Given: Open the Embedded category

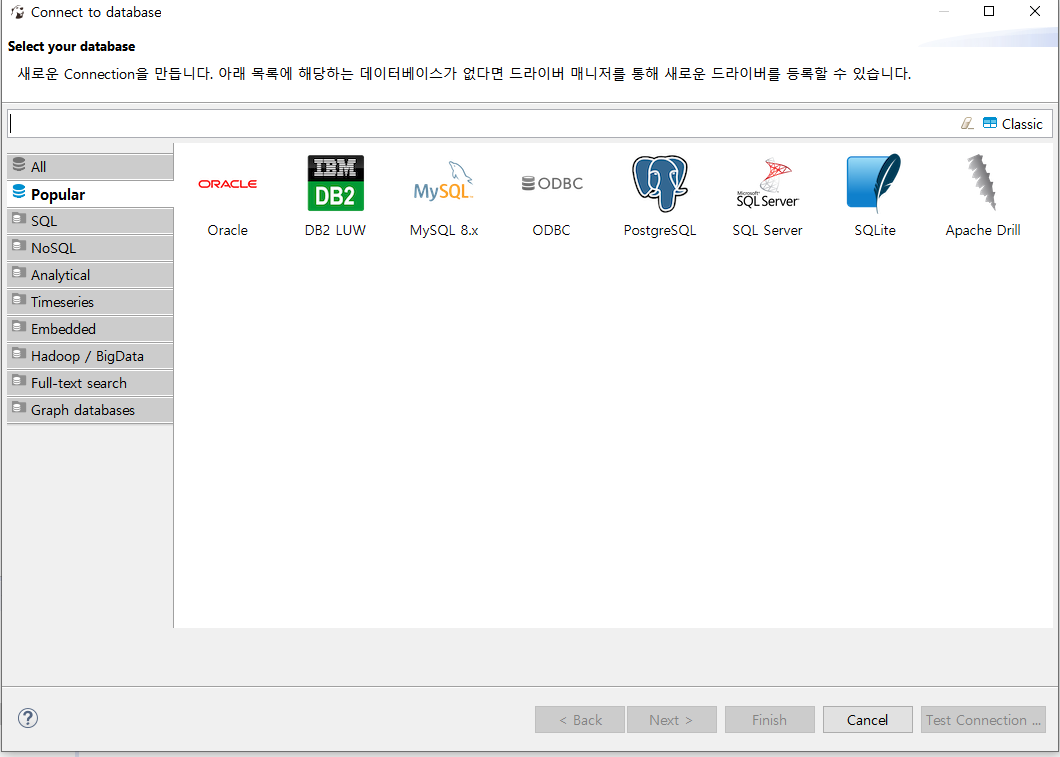Looking at the screenshot, I should coord(91,329).
